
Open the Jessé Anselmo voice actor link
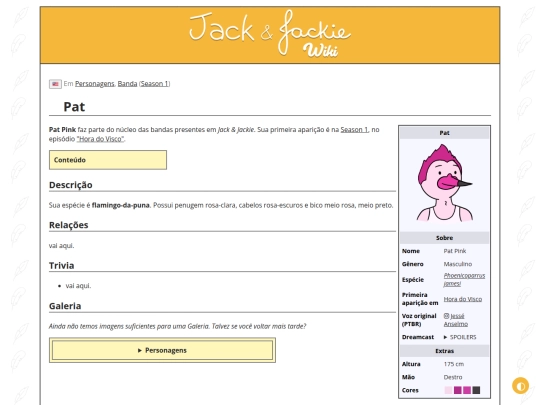456,320
